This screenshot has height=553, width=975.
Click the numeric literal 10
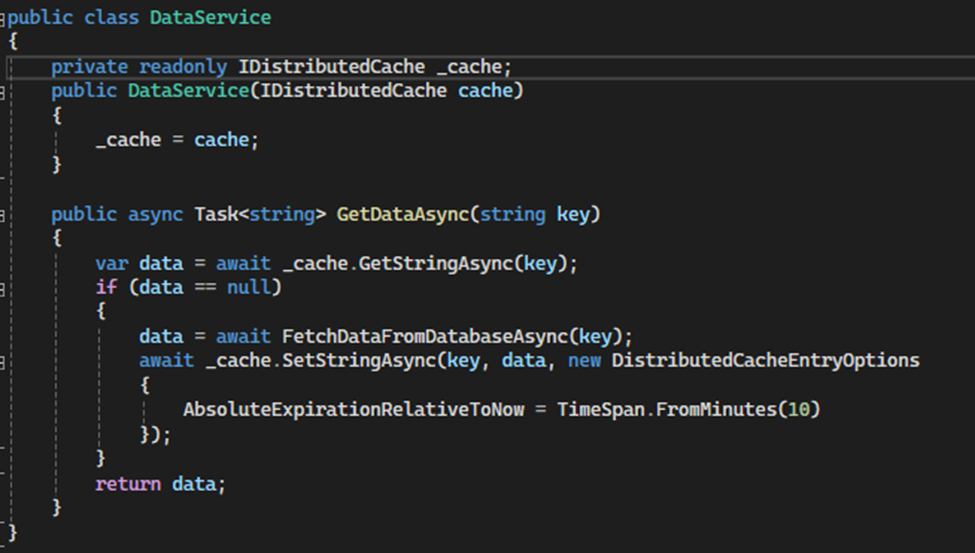coord(798,410)
